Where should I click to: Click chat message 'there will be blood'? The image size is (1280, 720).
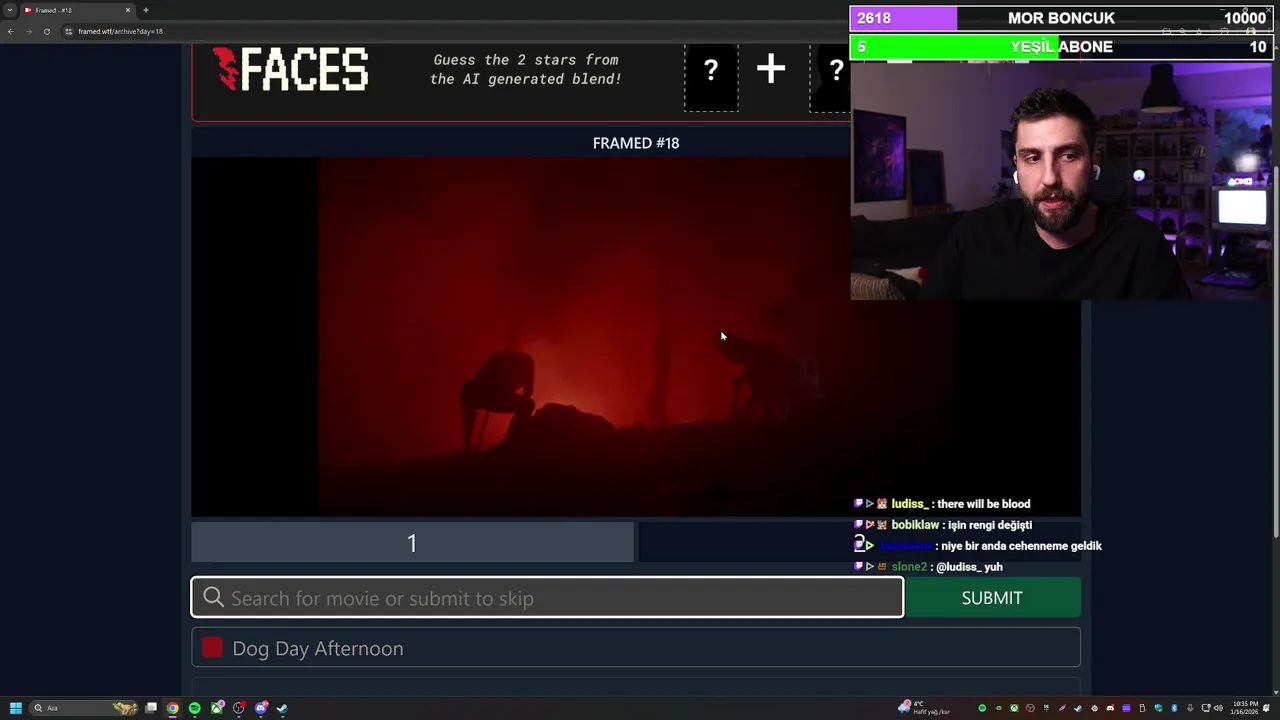click(982, 504)
